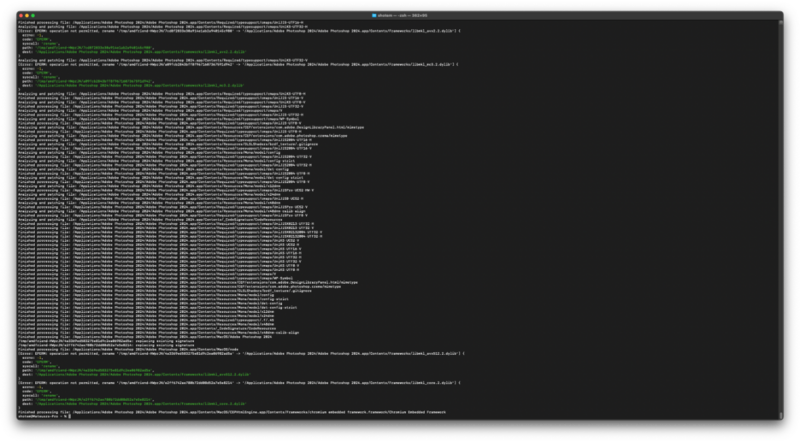
Task: Minimize the terminal with the yellow button
Action: (27, 15)
